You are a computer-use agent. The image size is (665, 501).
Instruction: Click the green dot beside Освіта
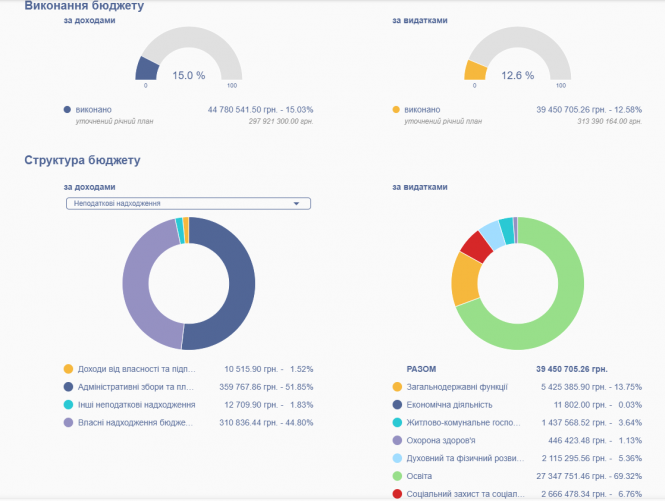(x=397, y=476)
